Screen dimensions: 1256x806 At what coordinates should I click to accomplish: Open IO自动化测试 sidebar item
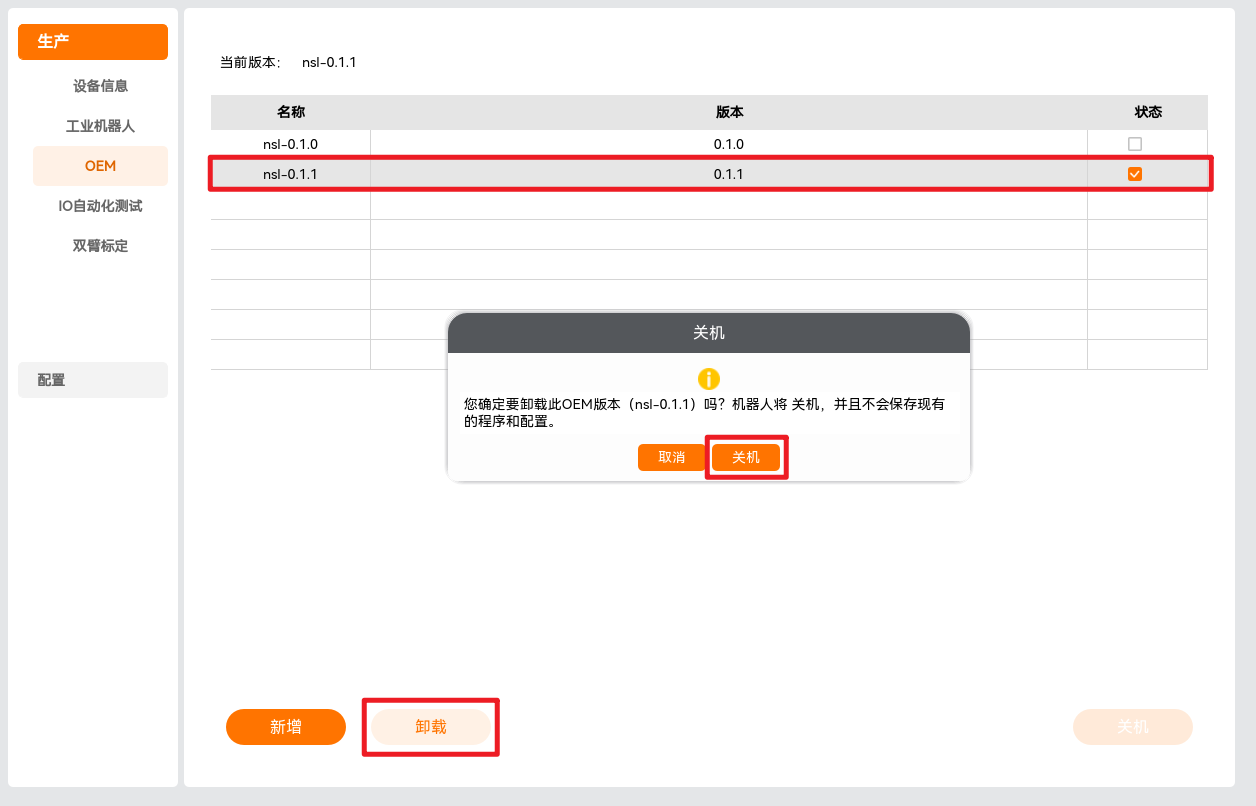click(100, 206)
